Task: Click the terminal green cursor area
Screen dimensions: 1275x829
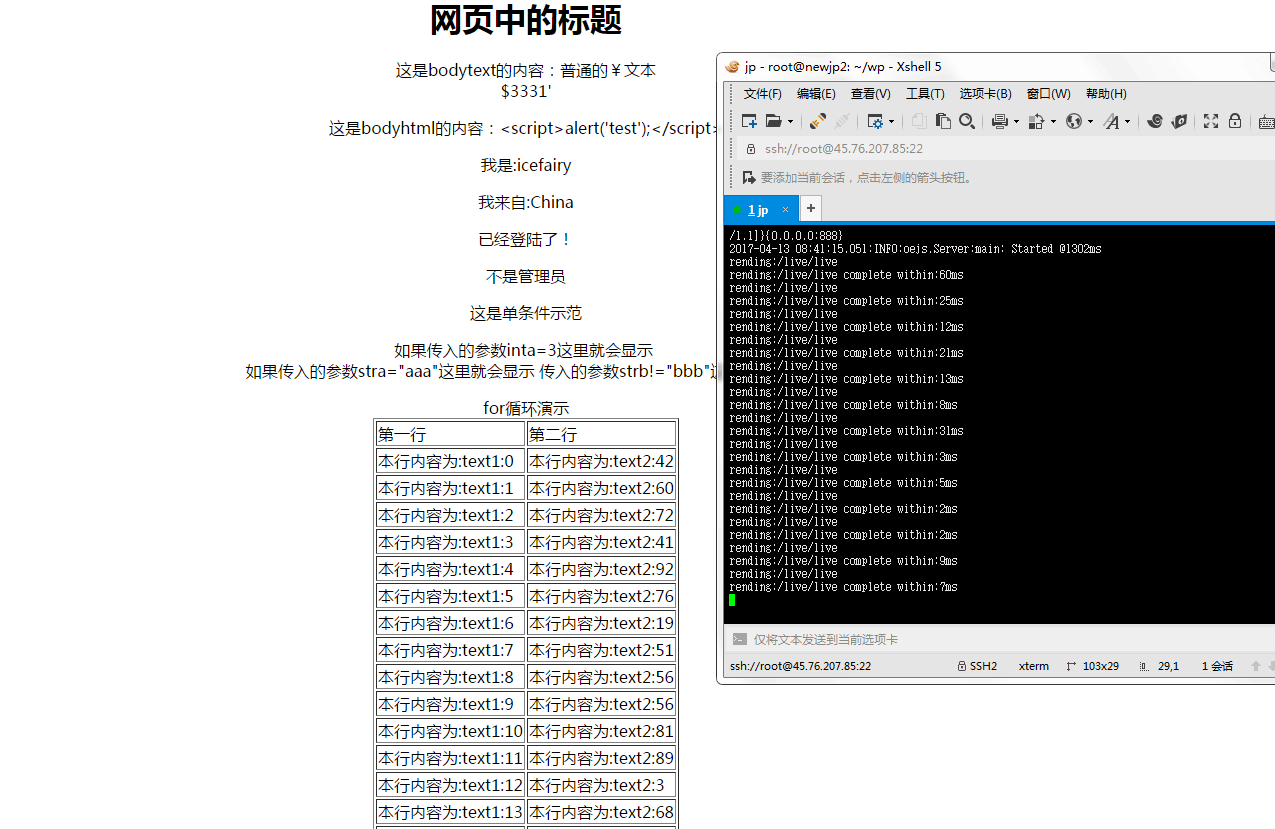Action: 732,600
